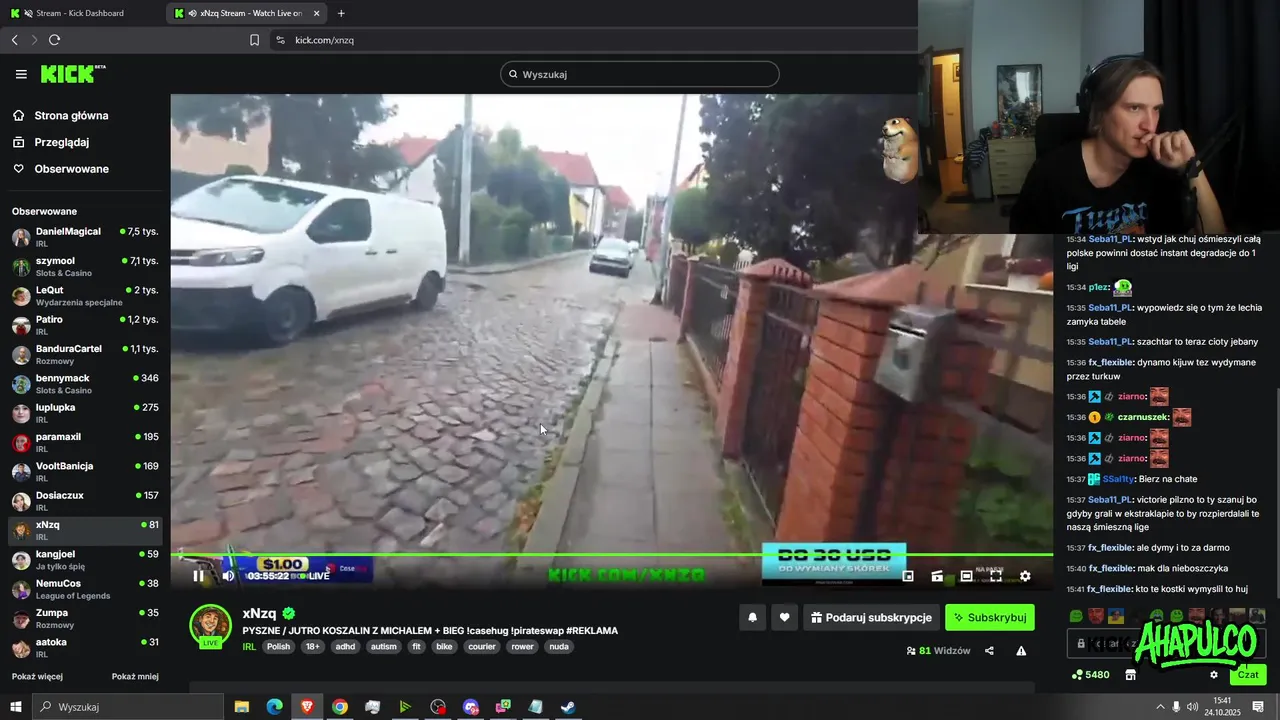Show hidden tray icons chevron
Image resolution: width=1280 pixels, height=720 pixels.
pyautogui.click(x=1160, y=707)
